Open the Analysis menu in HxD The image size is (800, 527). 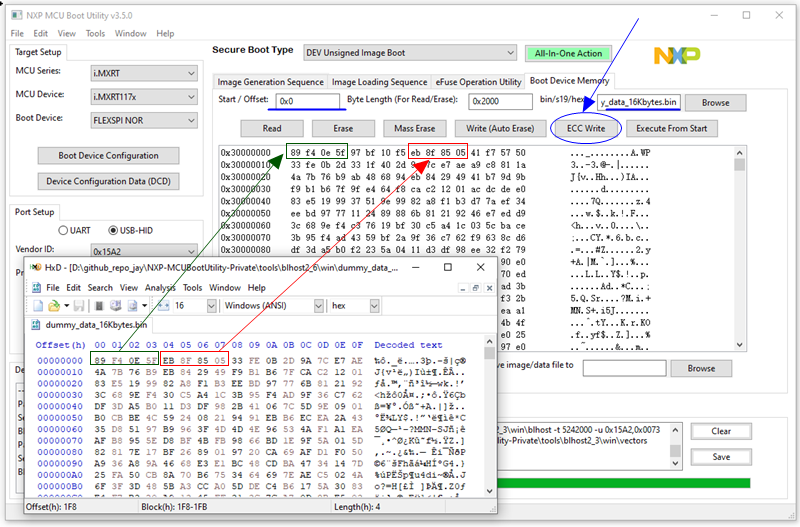point(160,288)
